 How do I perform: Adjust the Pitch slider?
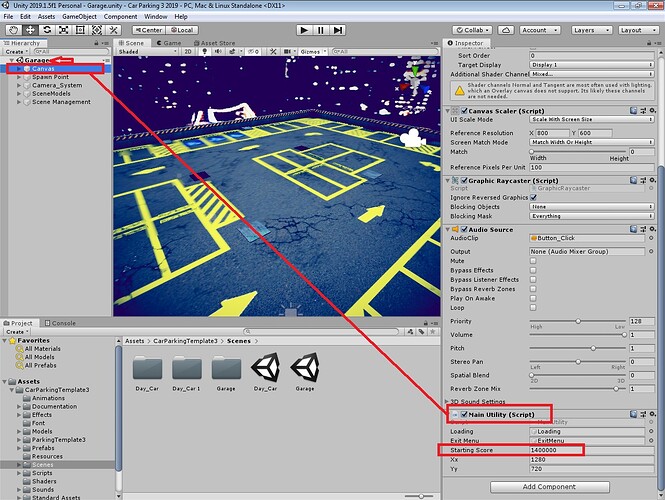pos(578,348)
